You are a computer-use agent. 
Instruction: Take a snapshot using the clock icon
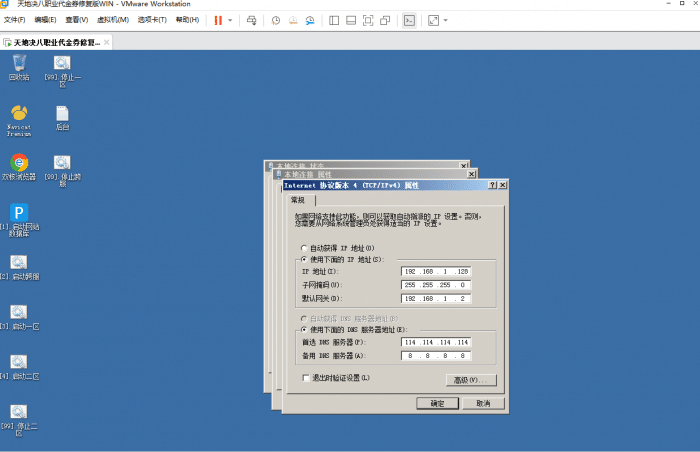tap(276, 20)
